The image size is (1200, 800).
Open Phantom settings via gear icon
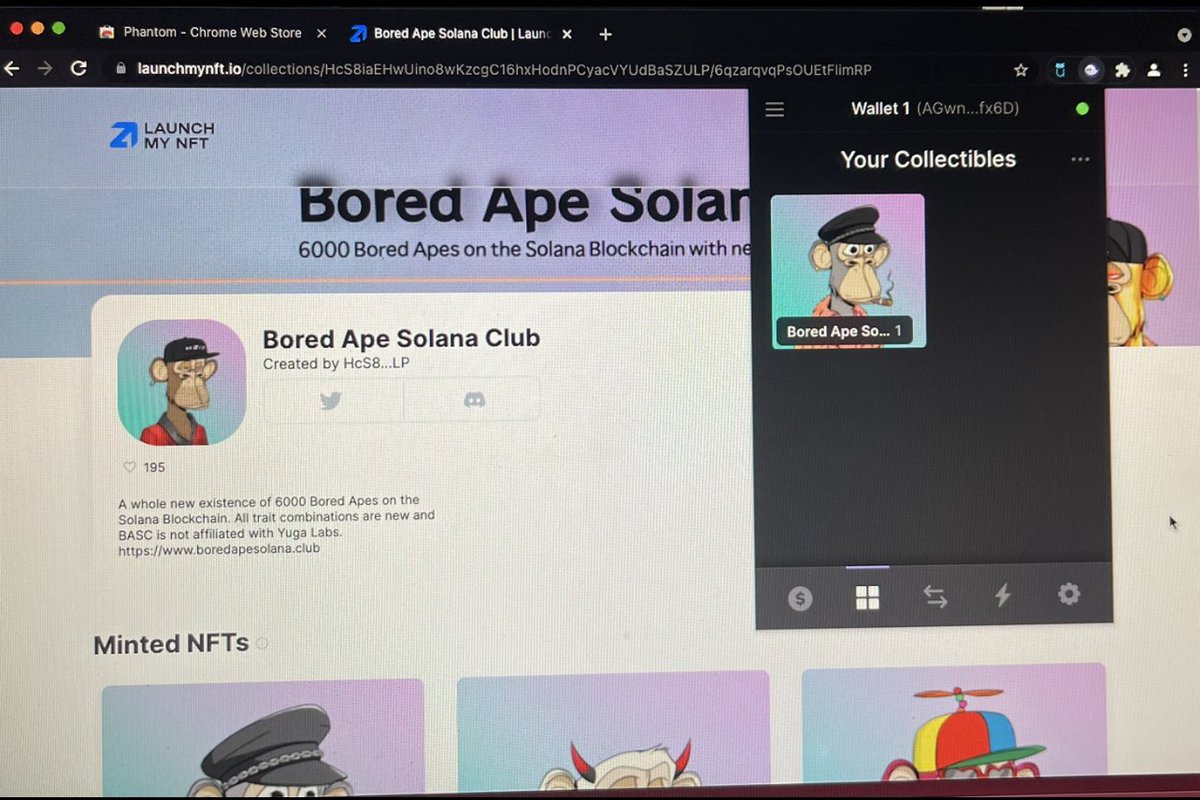1069,596
